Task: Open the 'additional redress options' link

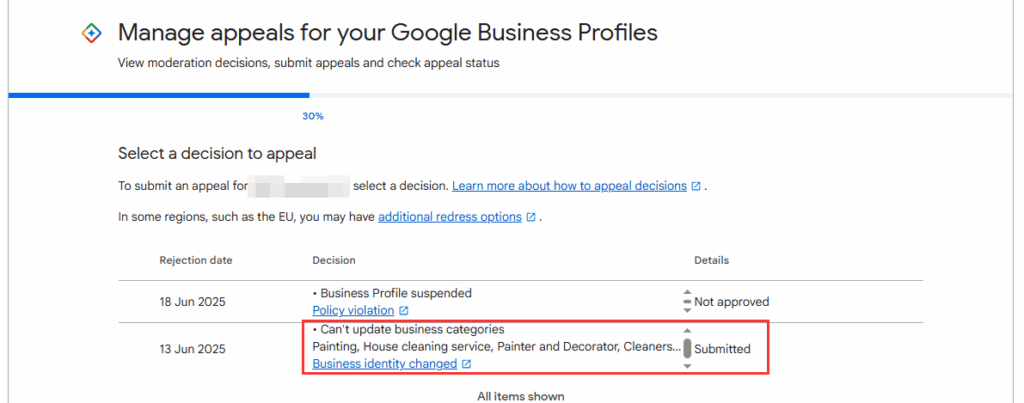Action: click(x=449, y=217)
